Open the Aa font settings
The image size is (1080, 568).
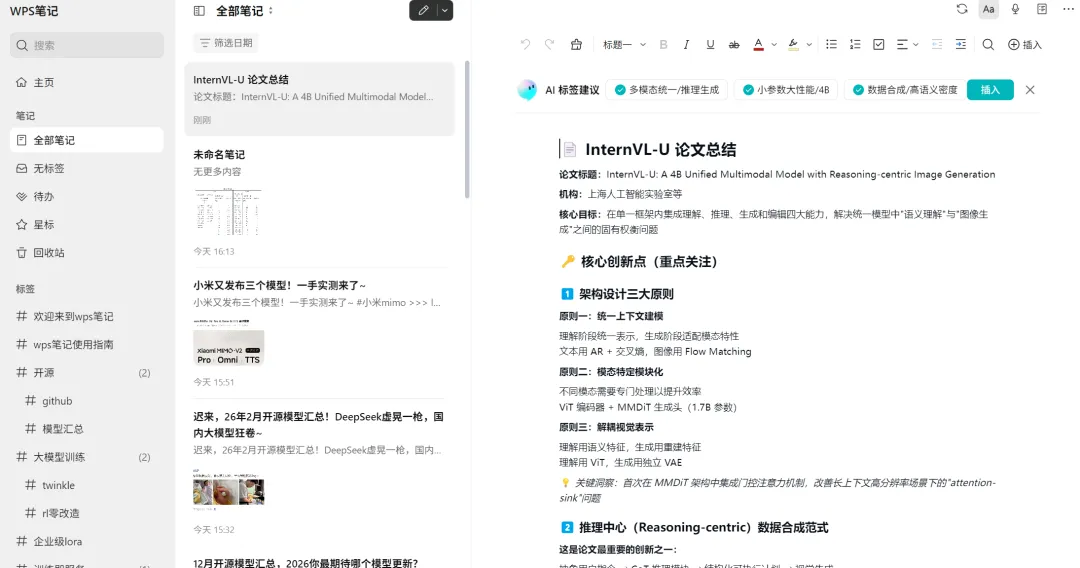tap(988, 9)
